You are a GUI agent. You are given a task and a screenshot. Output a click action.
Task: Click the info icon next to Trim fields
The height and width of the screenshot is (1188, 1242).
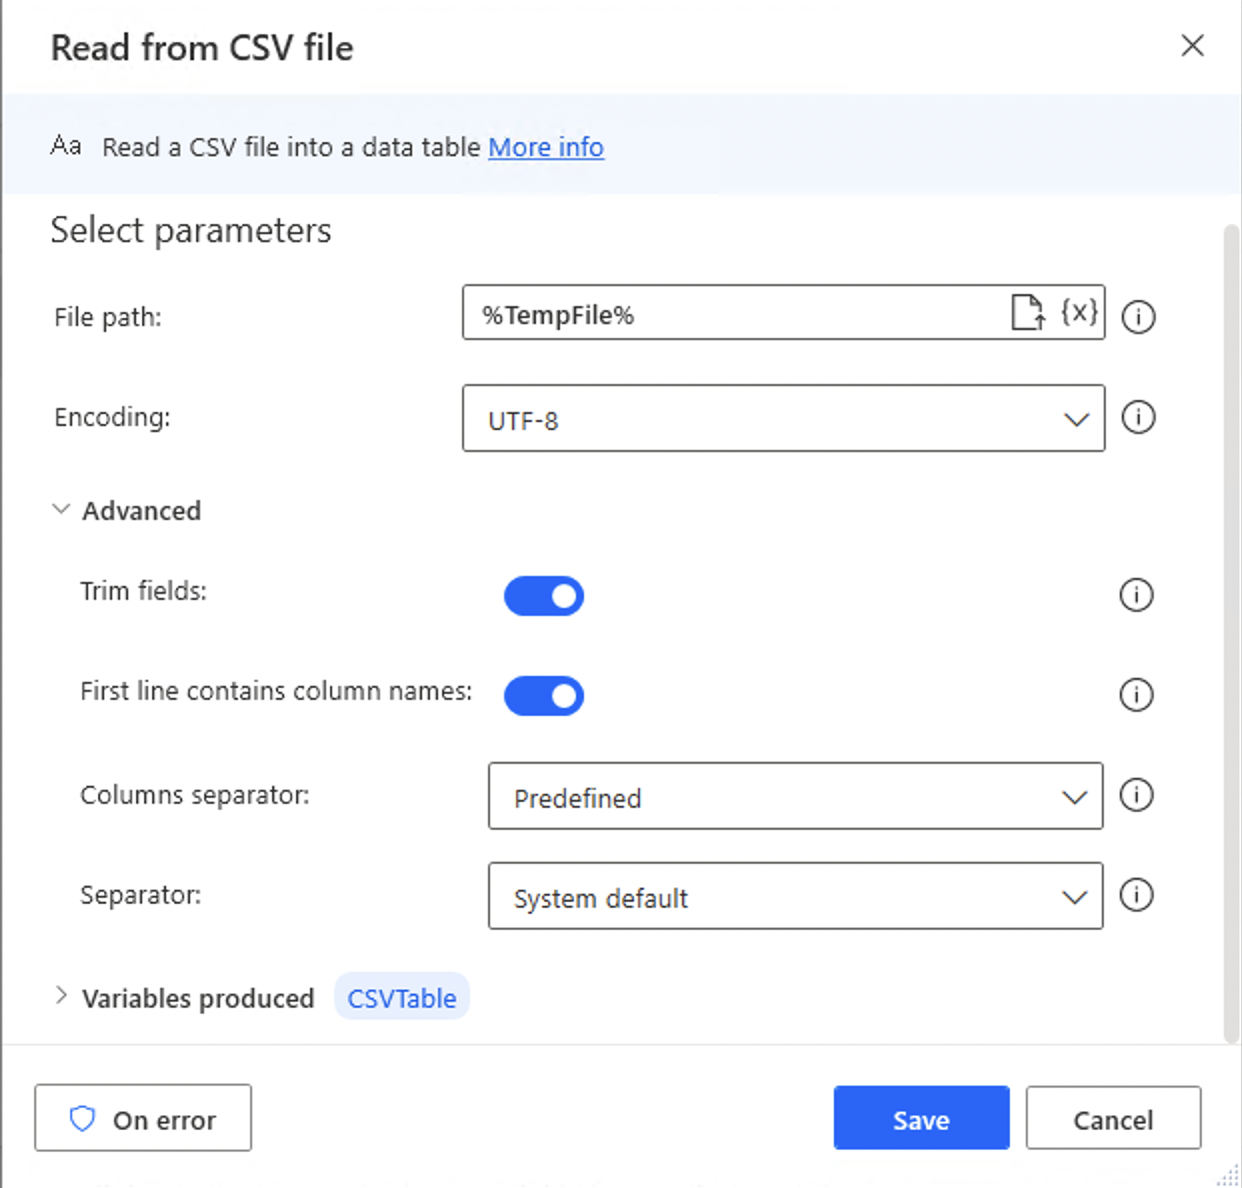coord(1136,595)
